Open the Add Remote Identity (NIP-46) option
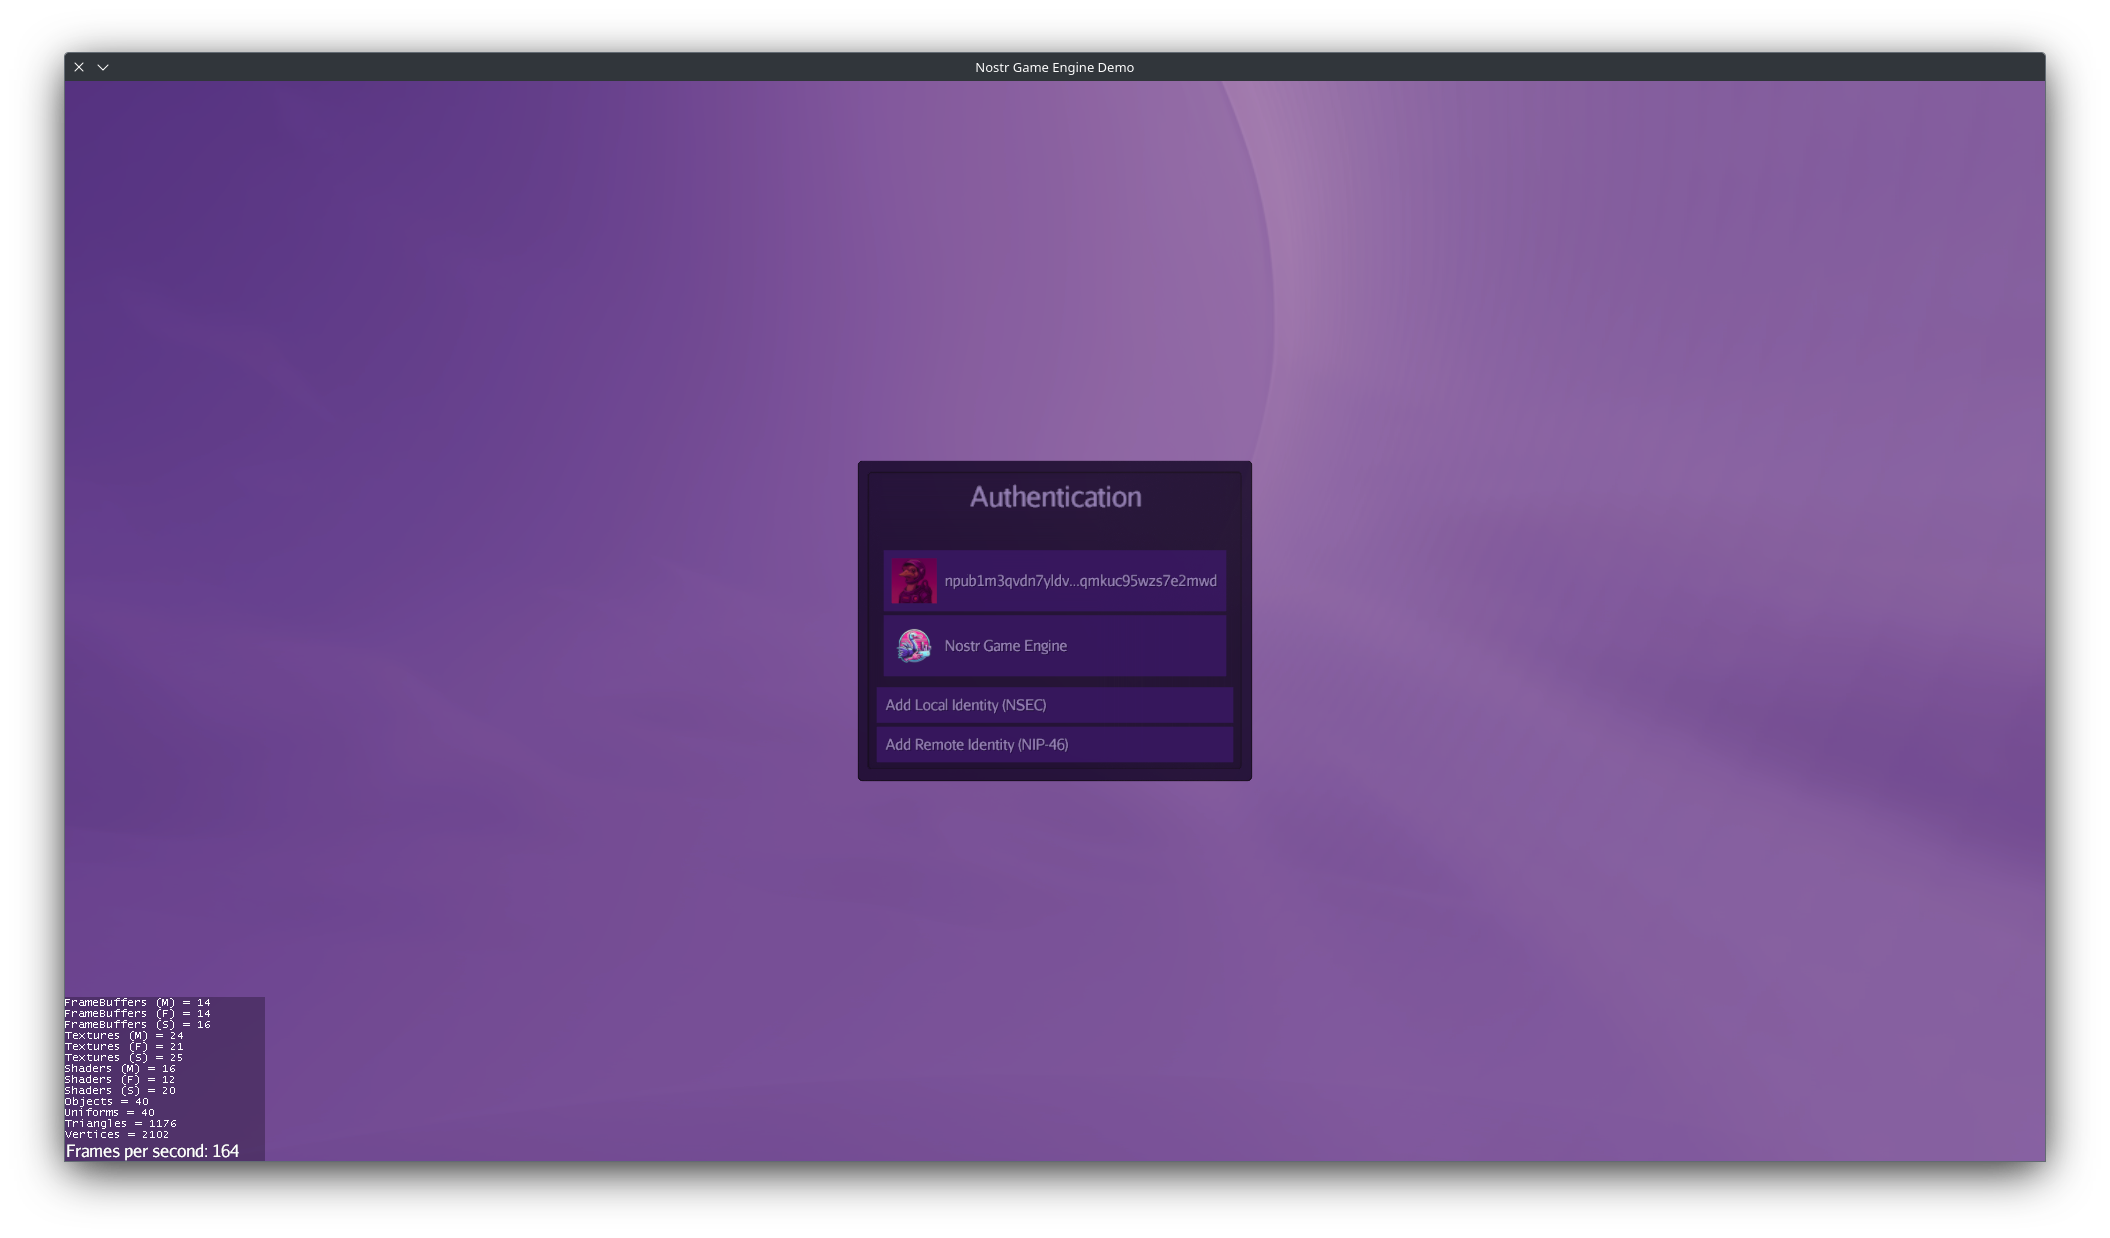Image resolution: width=2110 pixels, height=1238 pixels. pos(1054,745)
